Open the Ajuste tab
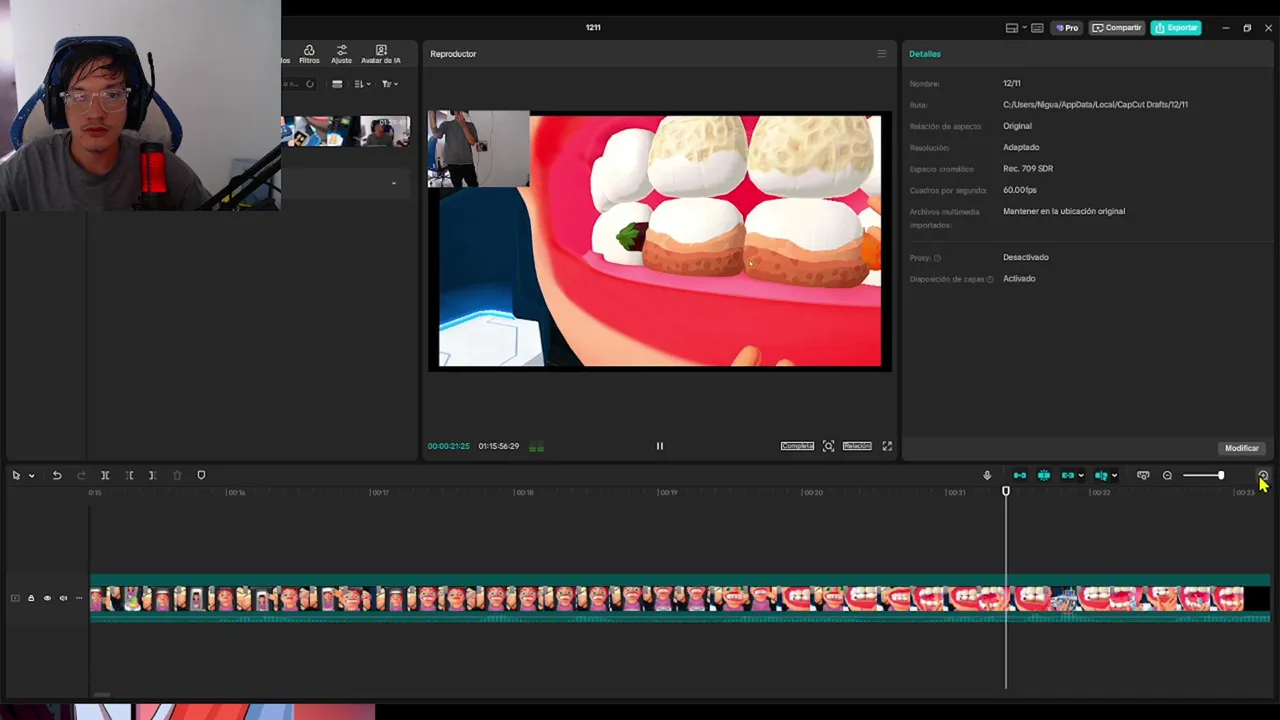 341,54
